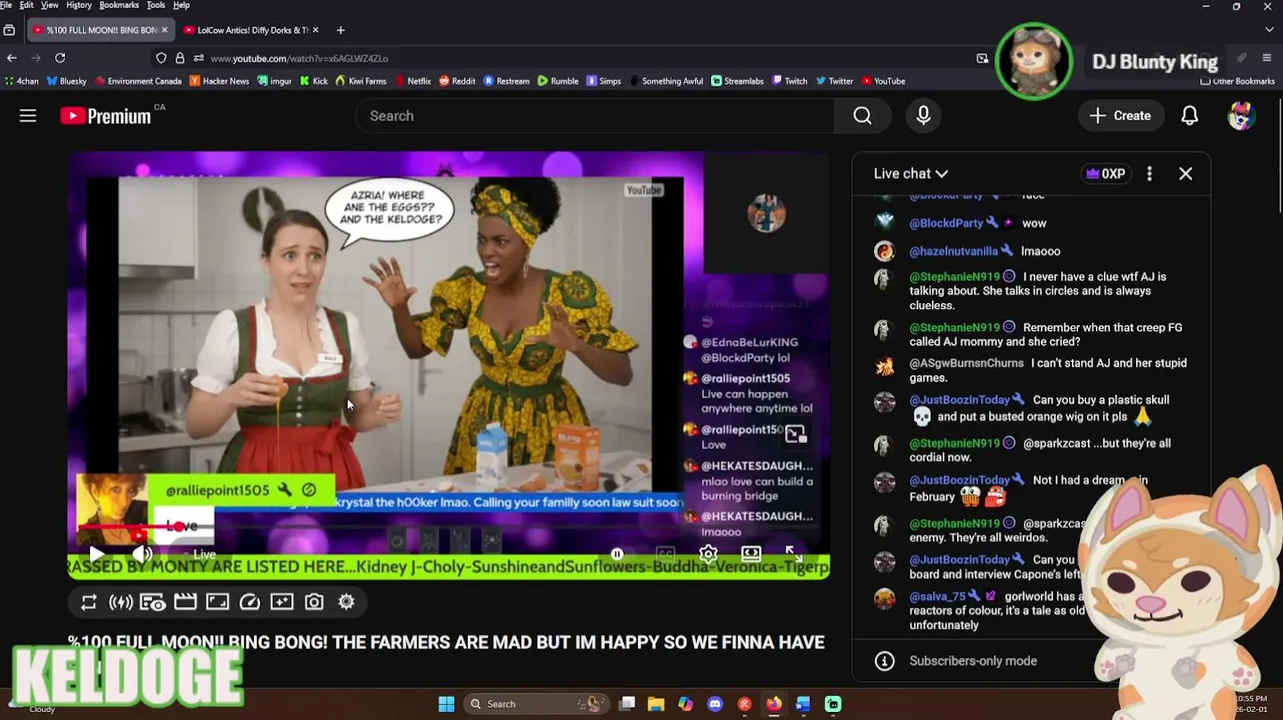
Task: Click the Create button
Action: [1121, 116]
